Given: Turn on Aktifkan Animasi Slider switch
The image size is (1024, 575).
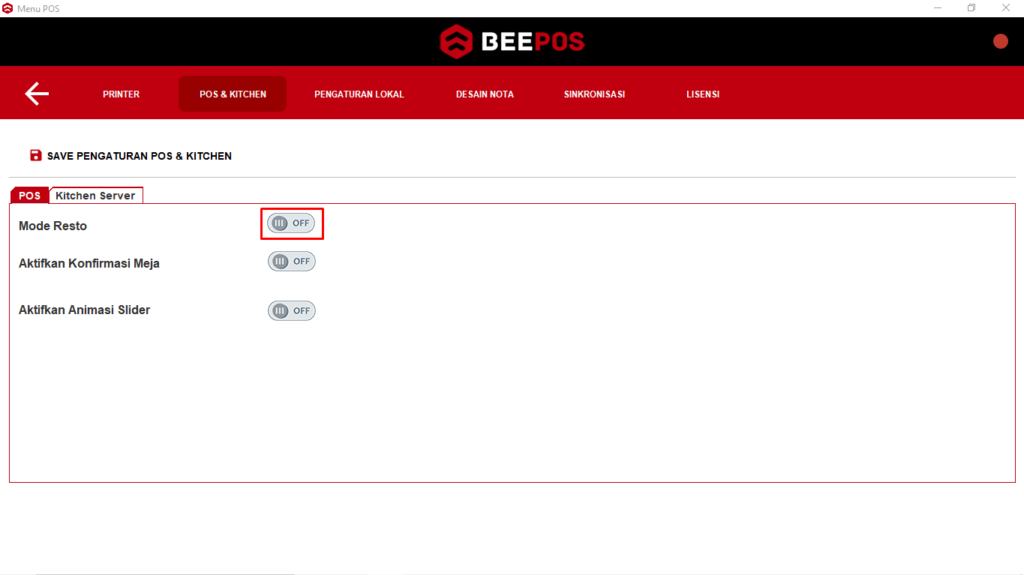Looking at the screenshot, I should coord(291,310).
